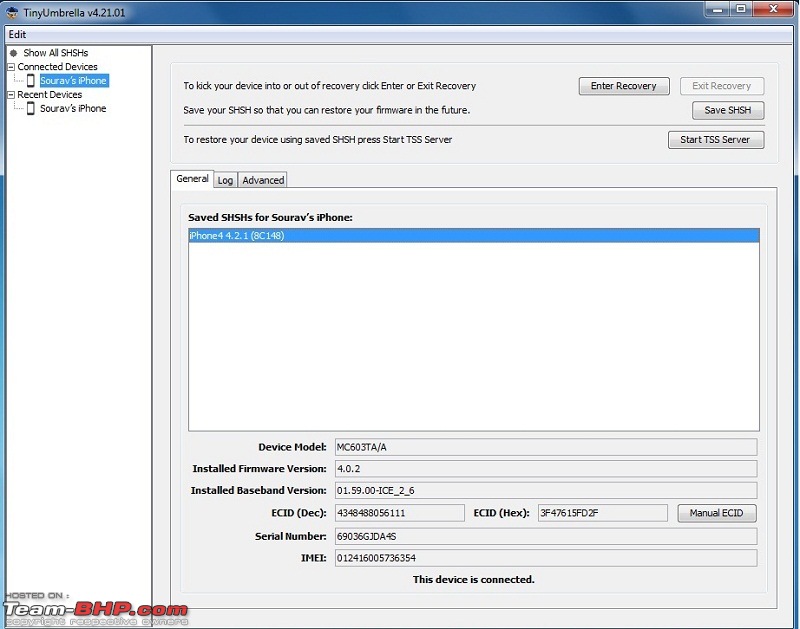
Task: Click the Installed Firmware Version field
Action: 546,469
